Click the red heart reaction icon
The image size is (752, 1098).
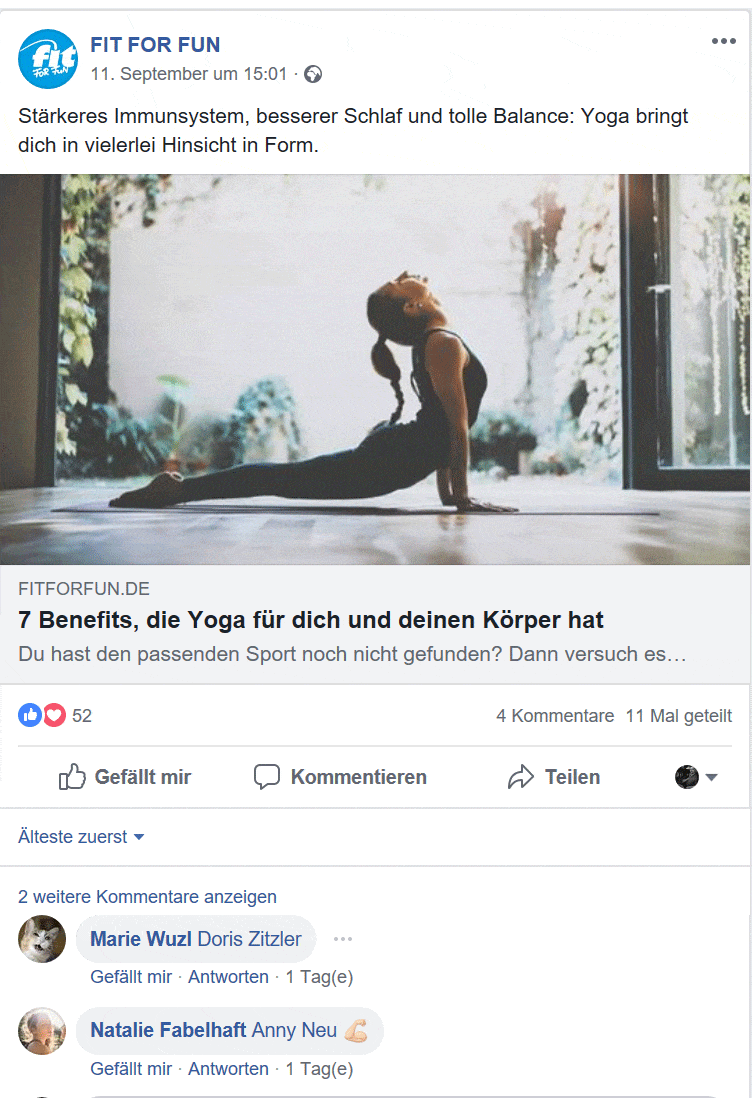[x=55, y=715]
